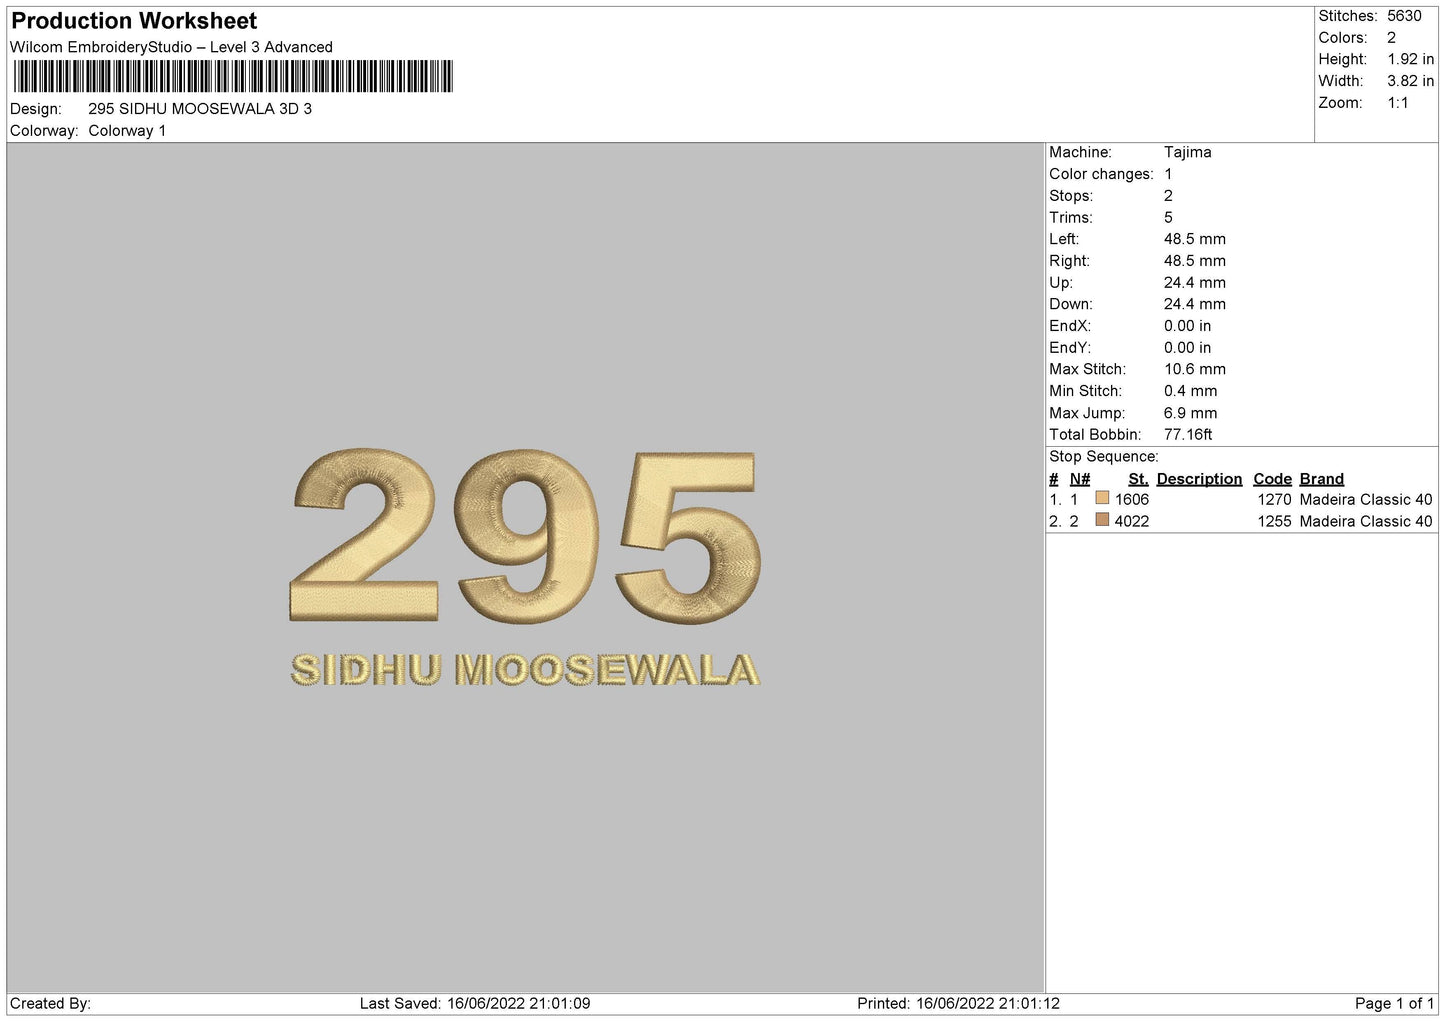
Task: Click the Production Worksheet title
Action: tap(133, 21)
